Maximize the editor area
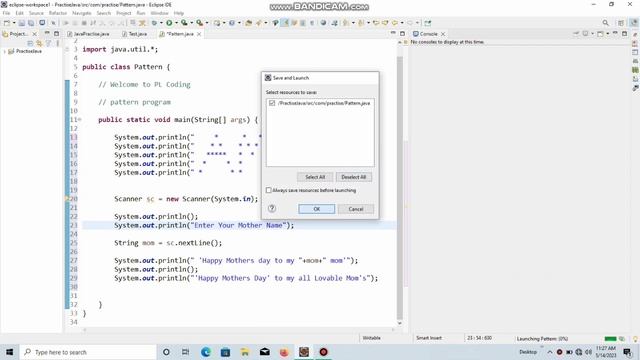640x360 pixels. (402, 33)
